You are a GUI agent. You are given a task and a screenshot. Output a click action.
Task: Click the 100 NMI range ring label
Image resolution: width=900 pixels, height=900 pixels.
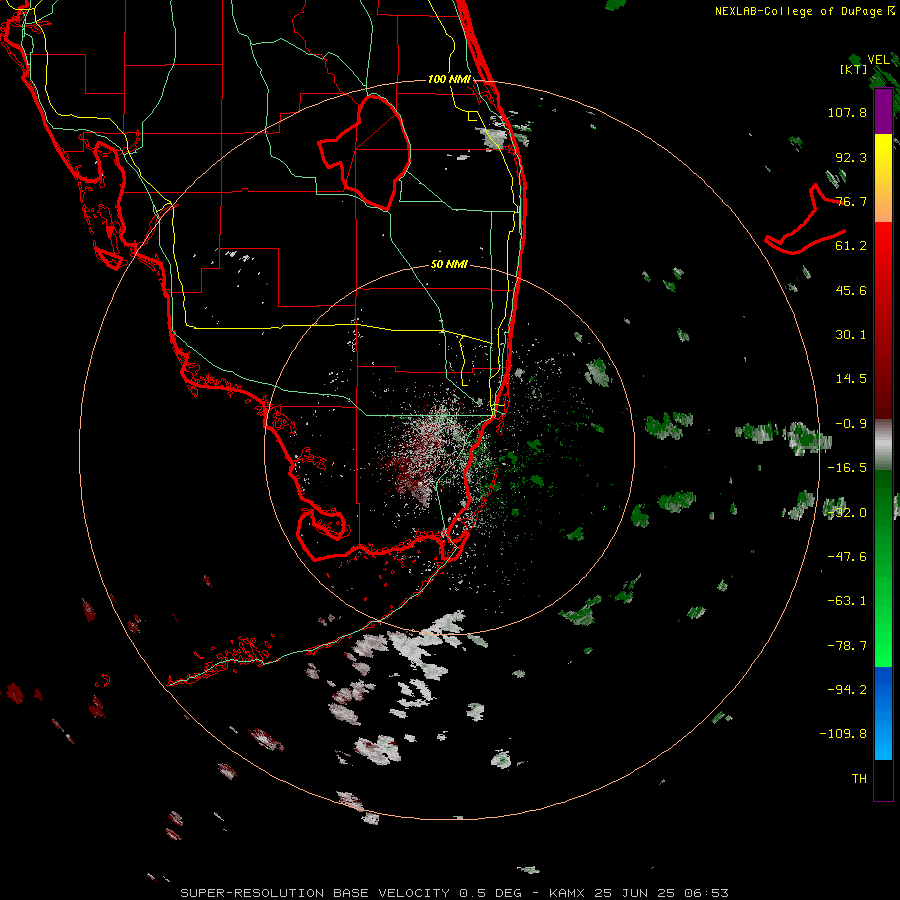click(449, 79)
